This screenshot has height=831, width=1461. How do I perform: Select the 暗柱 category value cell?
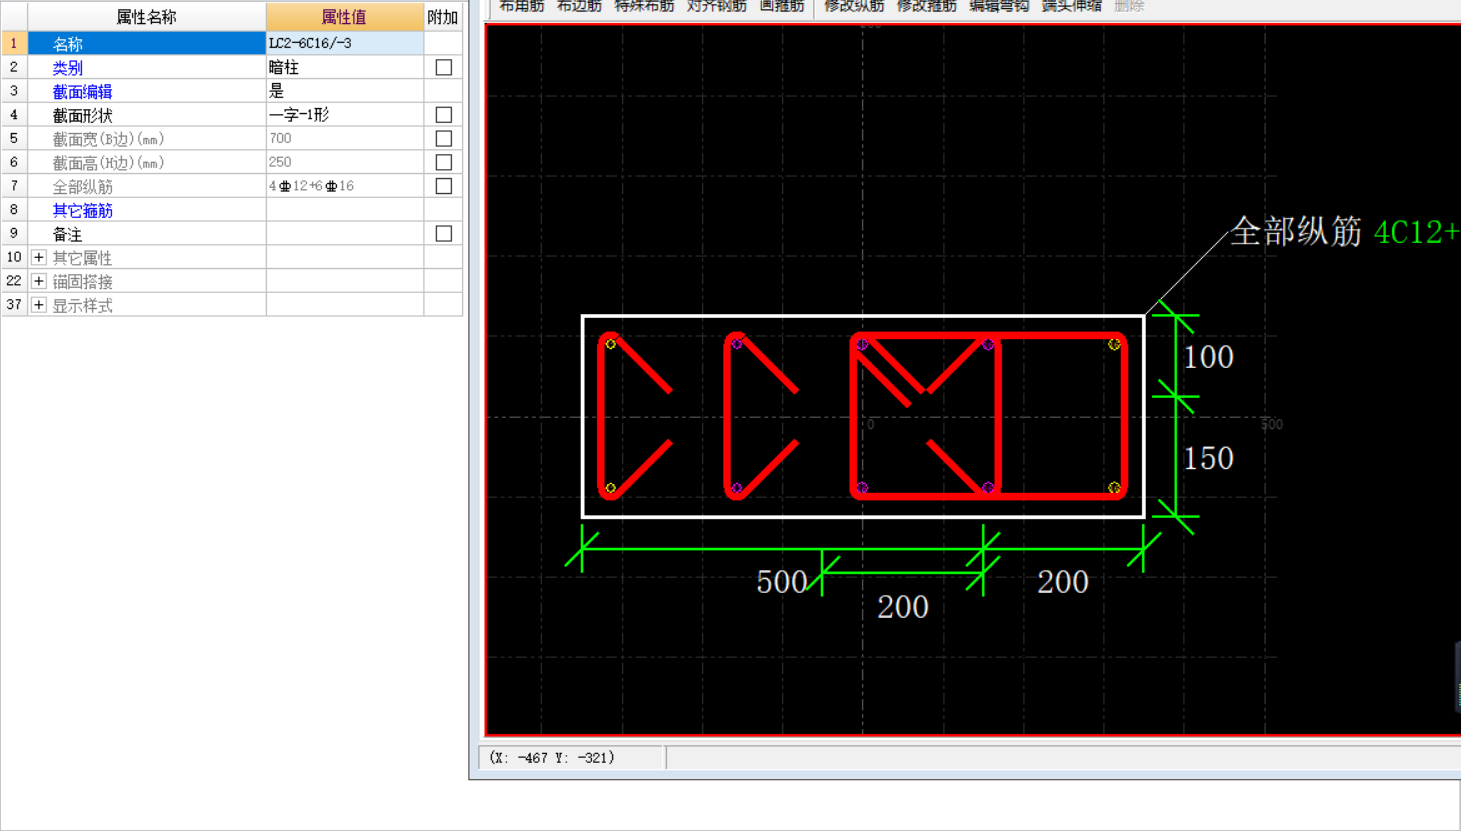345,67
